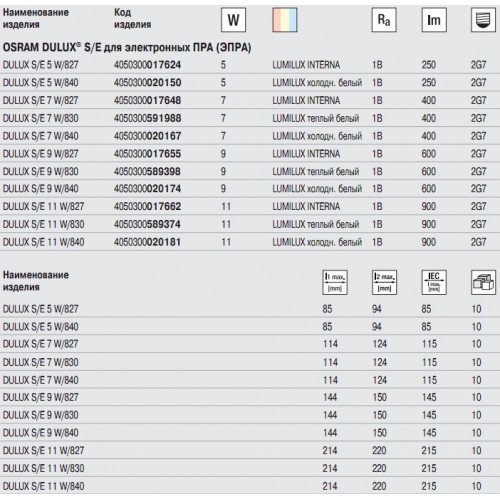Click the Код изделия column header

pos(132,18)
